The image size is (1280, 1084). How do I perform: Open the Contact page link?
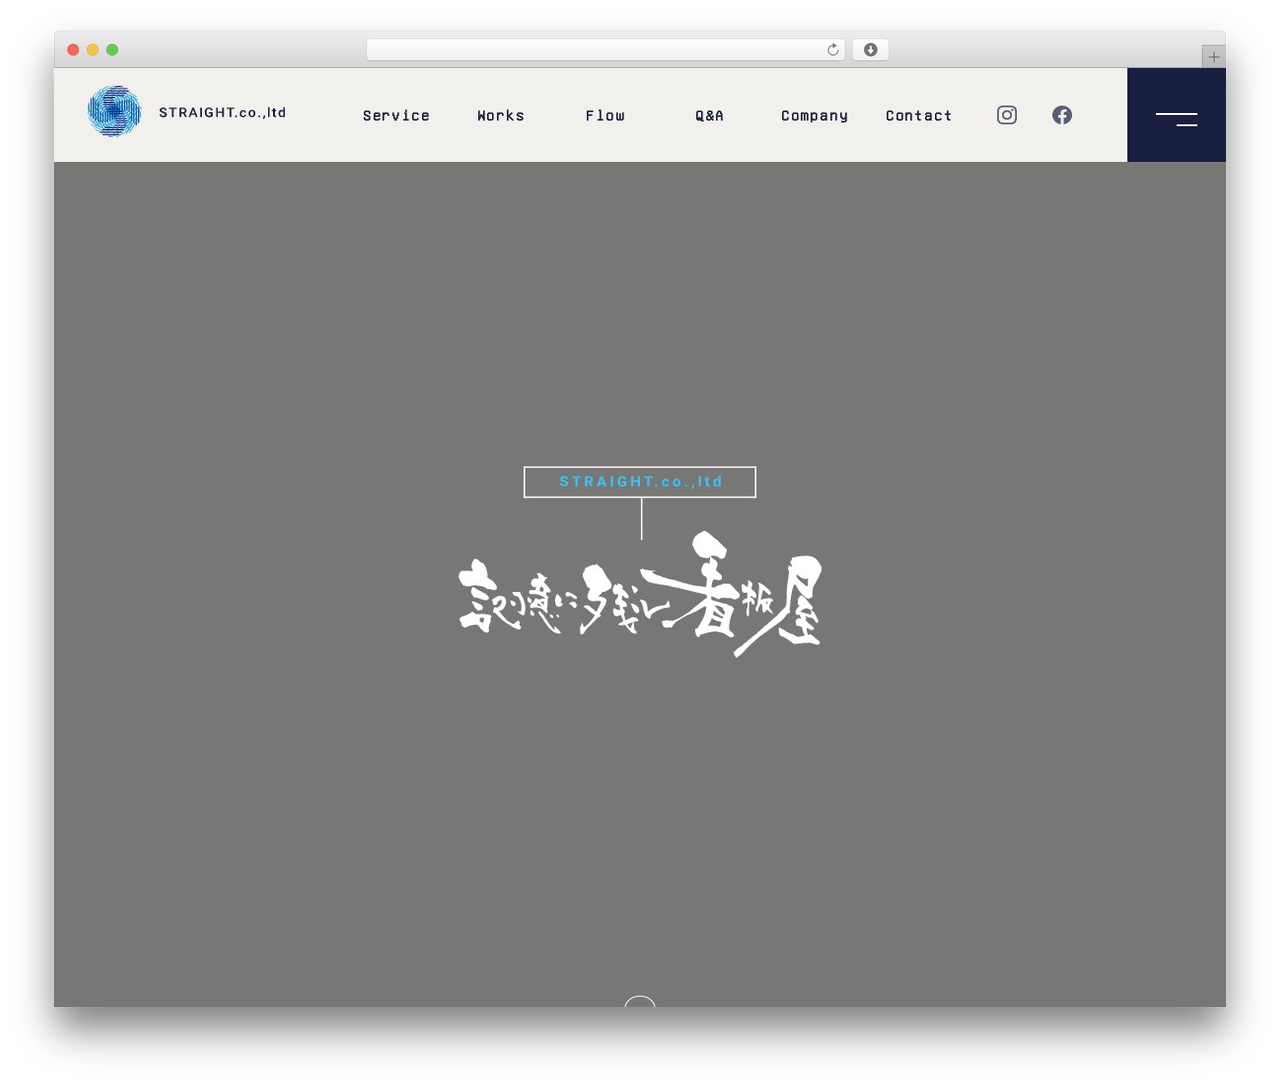click(x=919, y=116)
